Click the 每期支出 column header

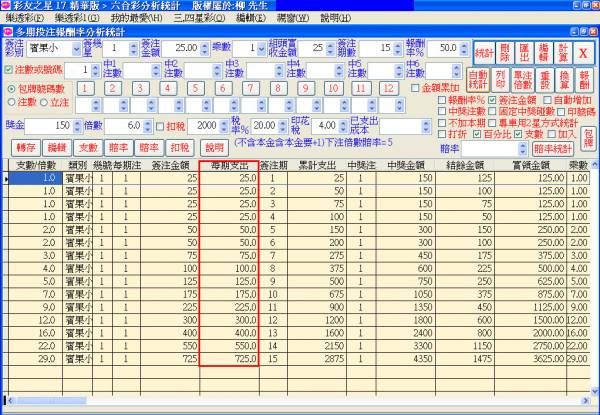pyautogui.click(x=227, y=165)
